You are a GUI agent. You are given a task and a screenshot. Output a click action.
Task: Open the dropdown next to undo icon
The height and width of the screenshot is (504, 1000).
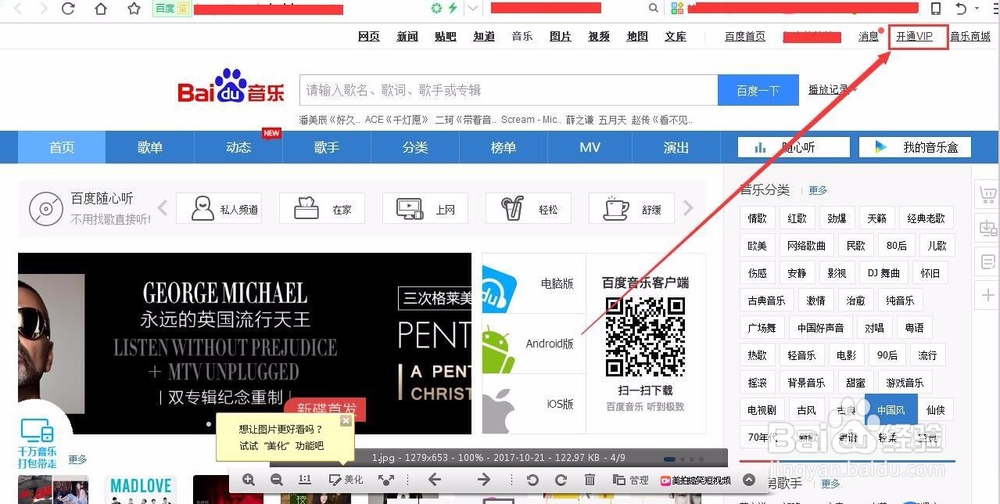tap(978, 9)
